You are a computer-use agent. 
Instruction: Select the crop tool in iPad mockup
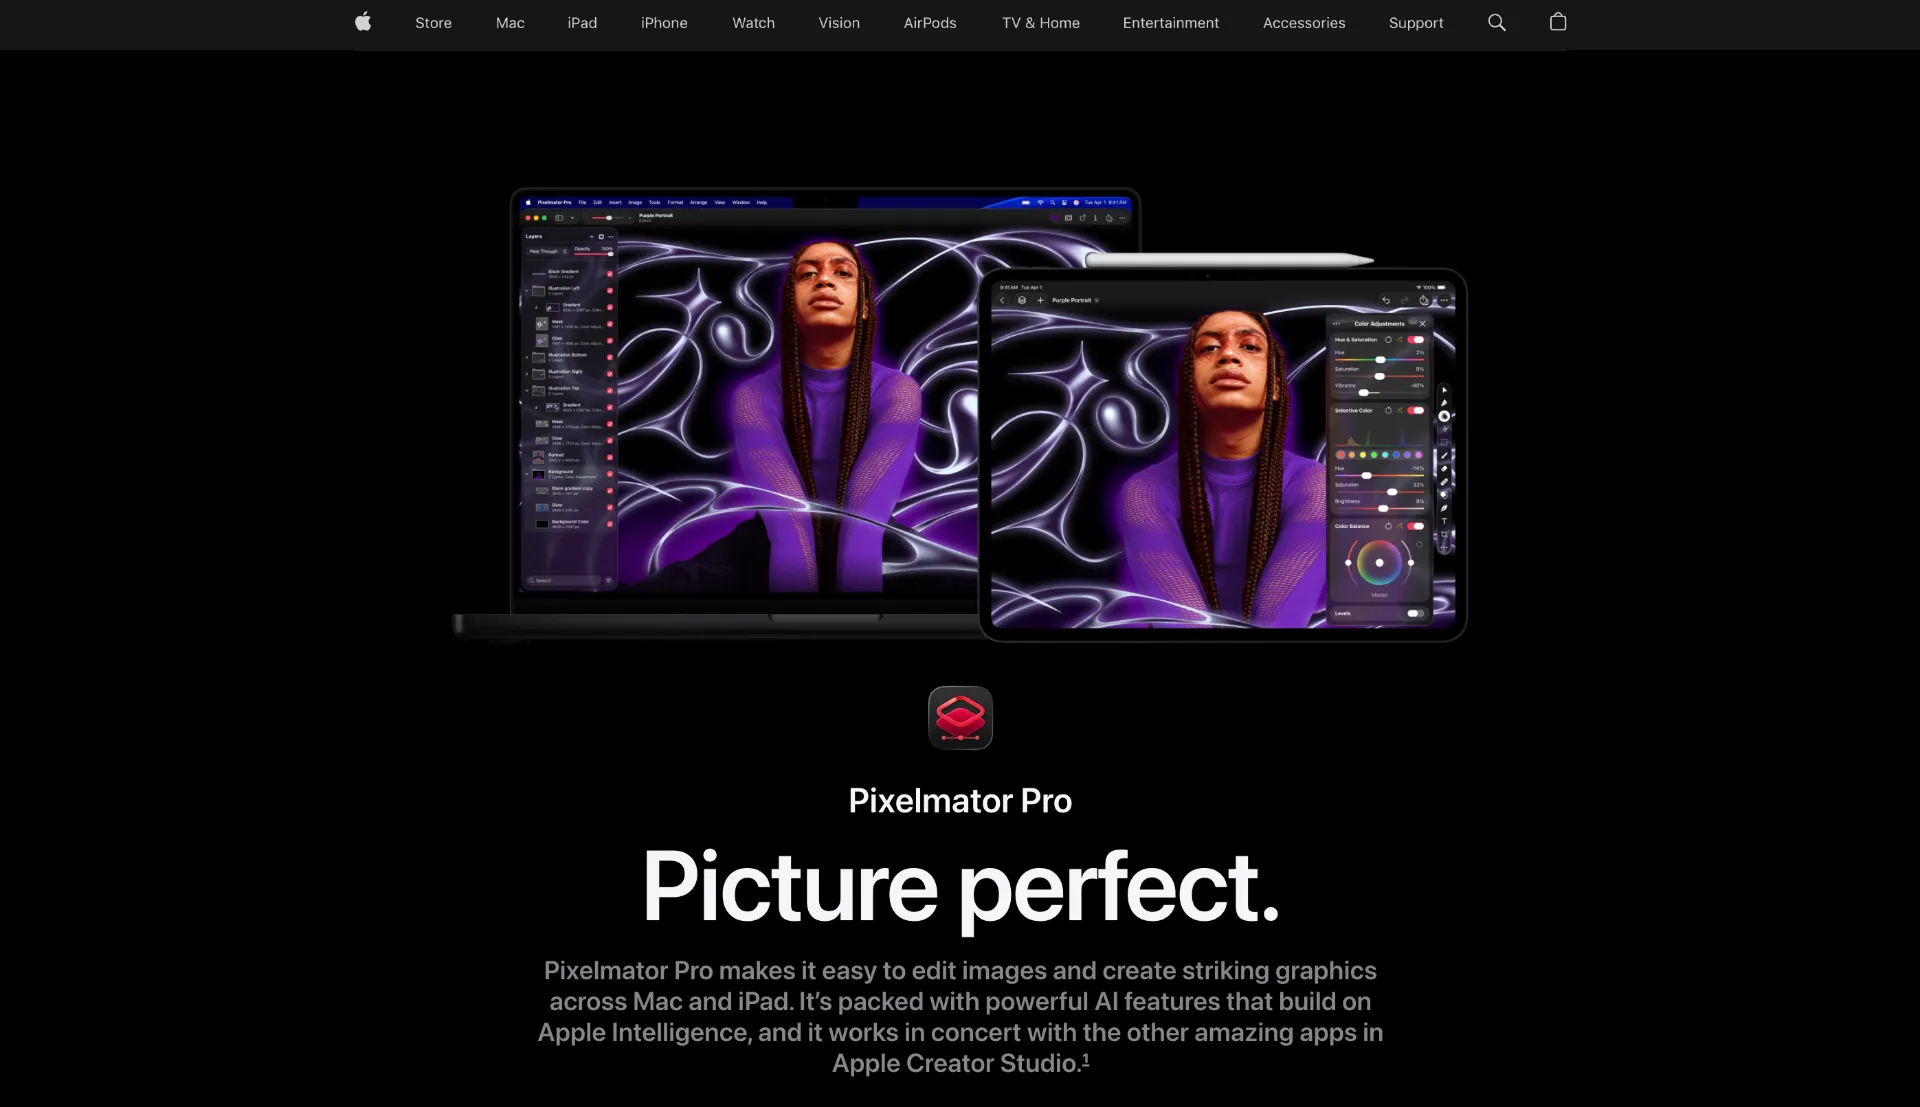tap(1444, 534)
